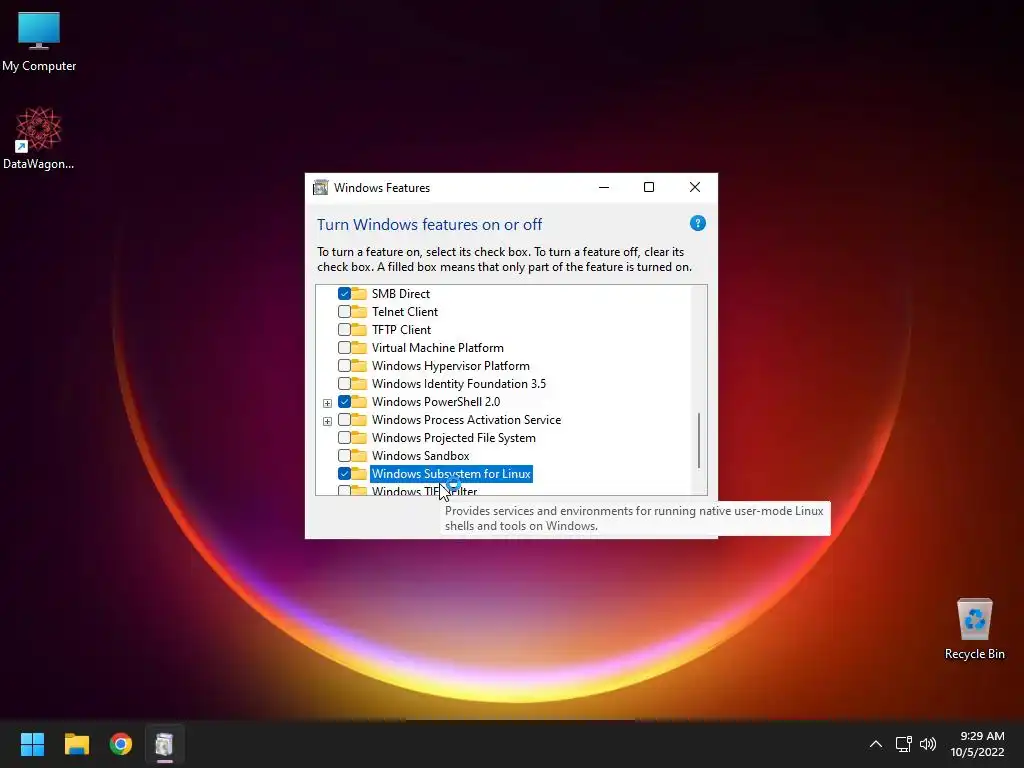1024x768 pixels.
Task: Enable the TFTP Client checkbox
Action: point(344,330)
